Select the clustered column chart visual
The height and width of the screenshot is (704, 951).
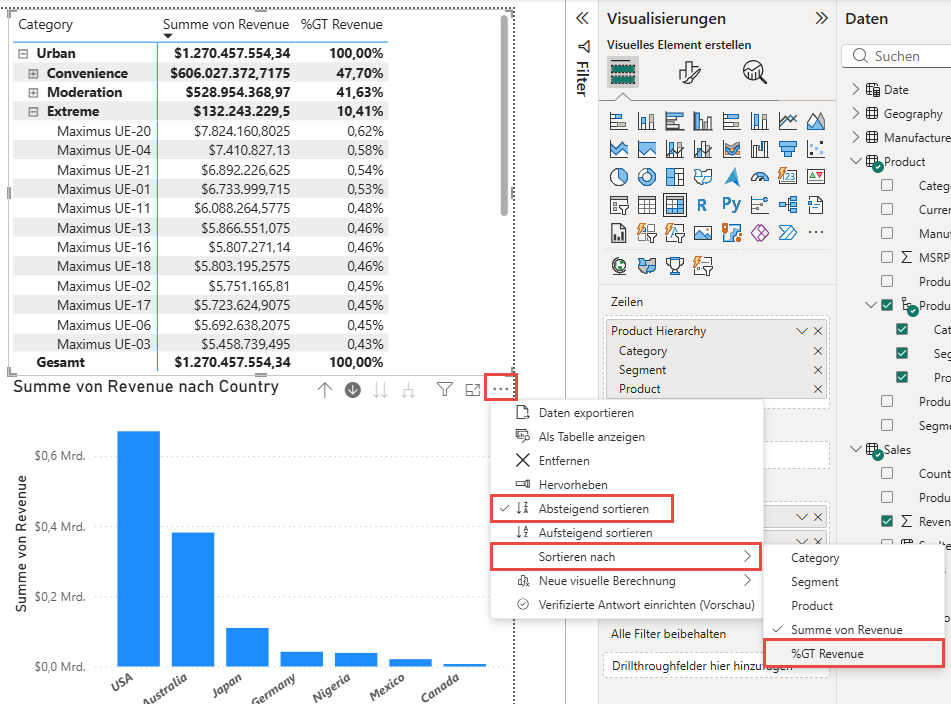(x=703, y=121)
